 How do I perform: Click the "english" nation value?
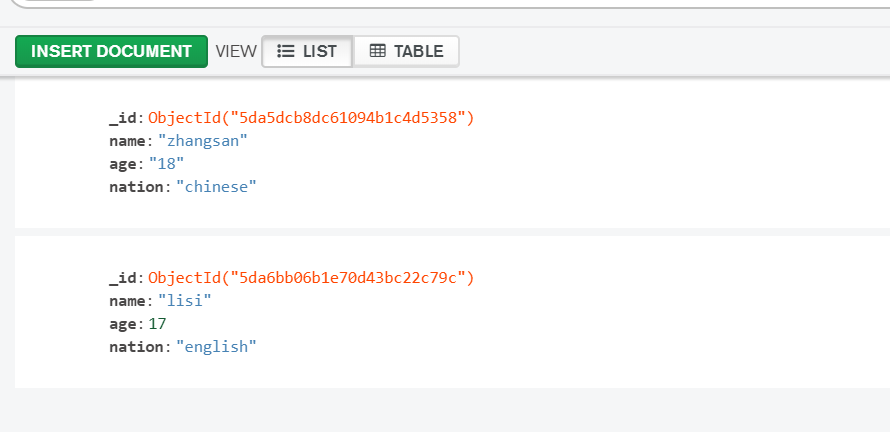pos(216,347)
